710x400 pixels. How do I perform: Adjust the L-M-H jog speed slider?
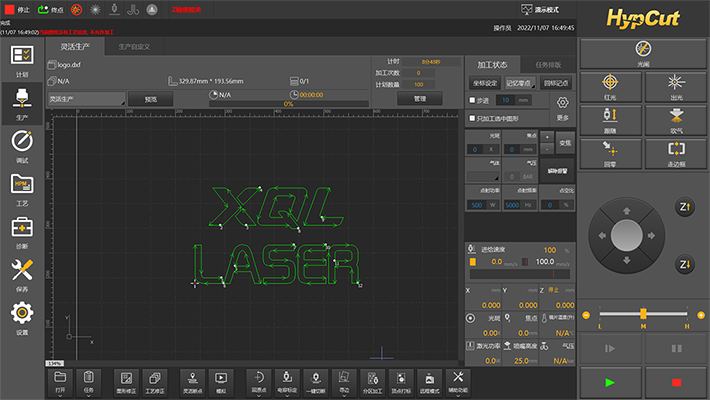pos(643,315)
